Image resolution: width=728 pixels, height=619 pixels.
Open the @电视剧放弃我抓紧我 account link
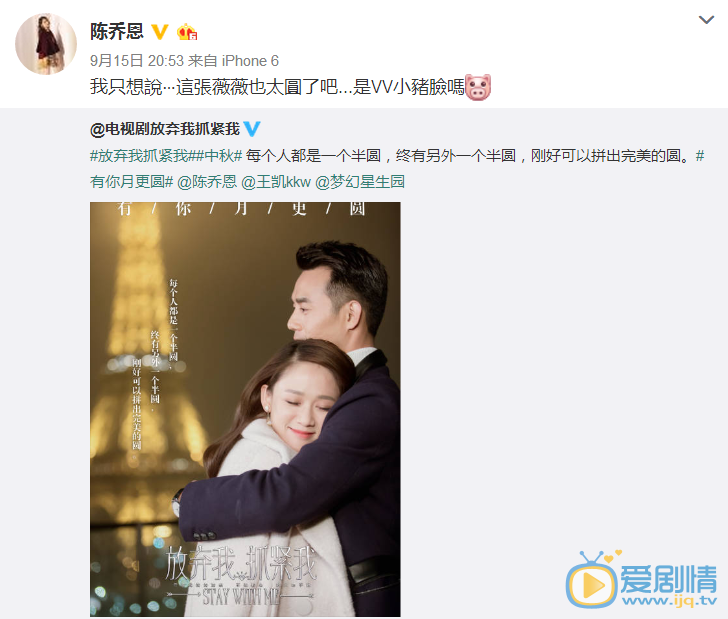tap(165, 129)
